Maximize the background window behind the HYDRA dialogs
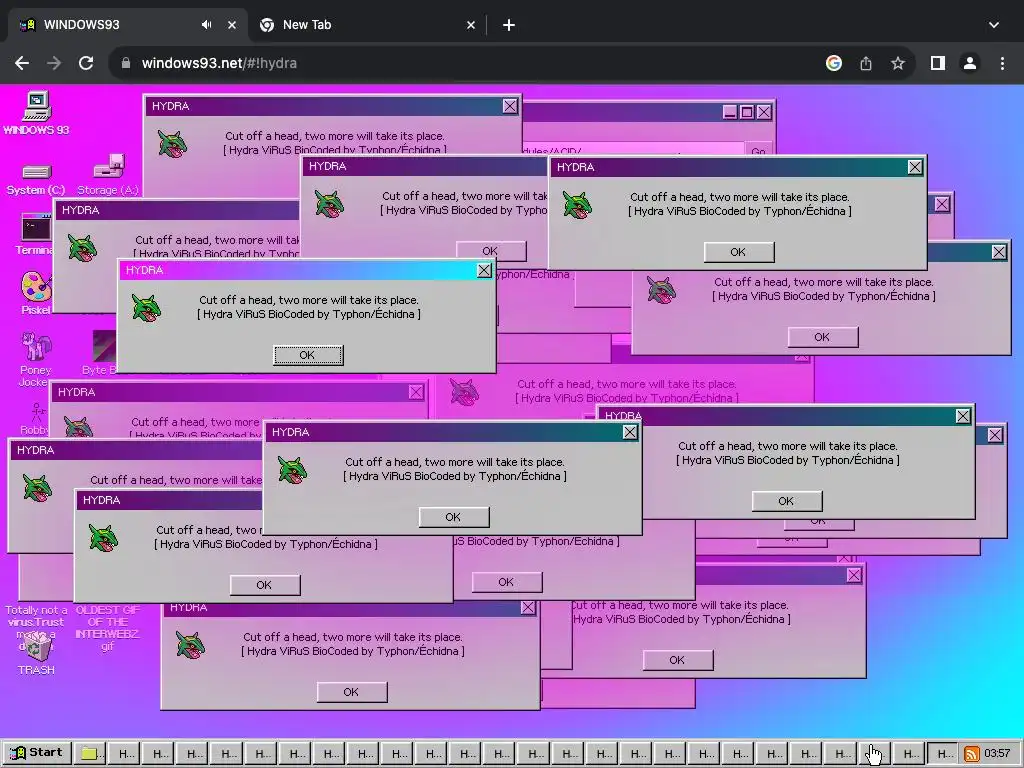The image size is (1024, 768). tap(746, 112)
